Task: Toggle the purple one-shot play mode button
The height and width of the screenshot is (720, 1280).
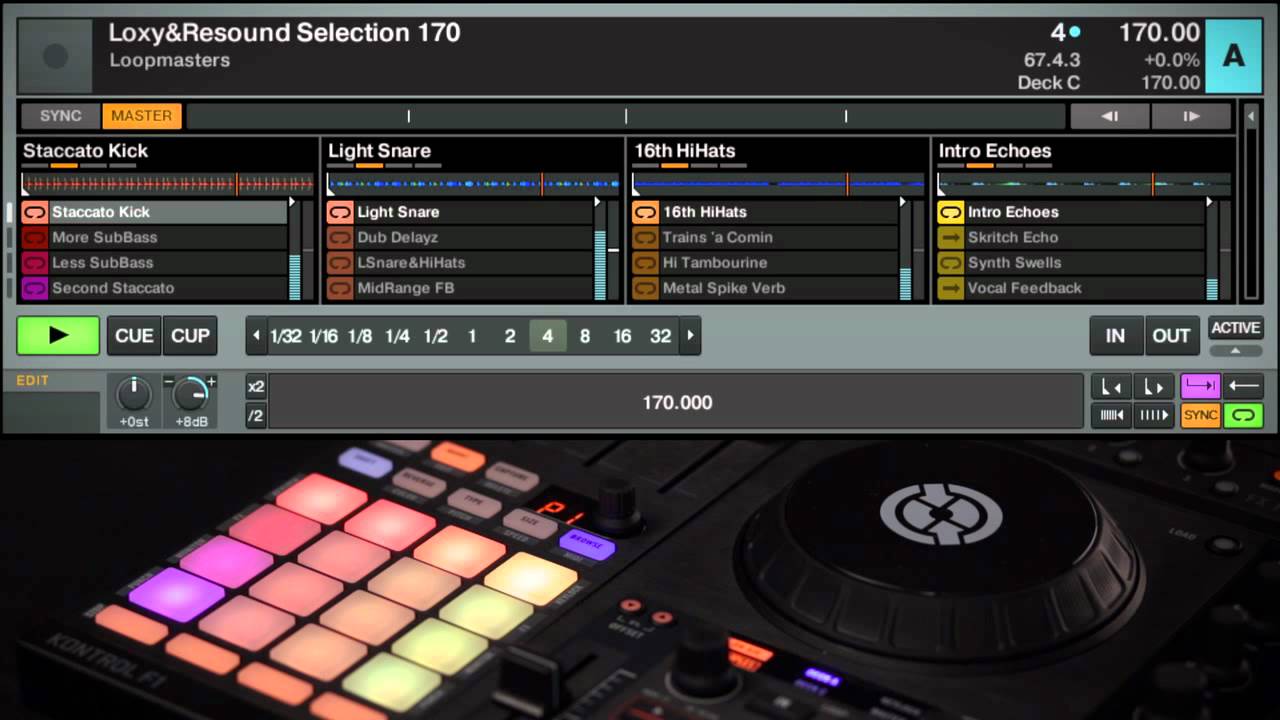Action: click(1200, 386)
